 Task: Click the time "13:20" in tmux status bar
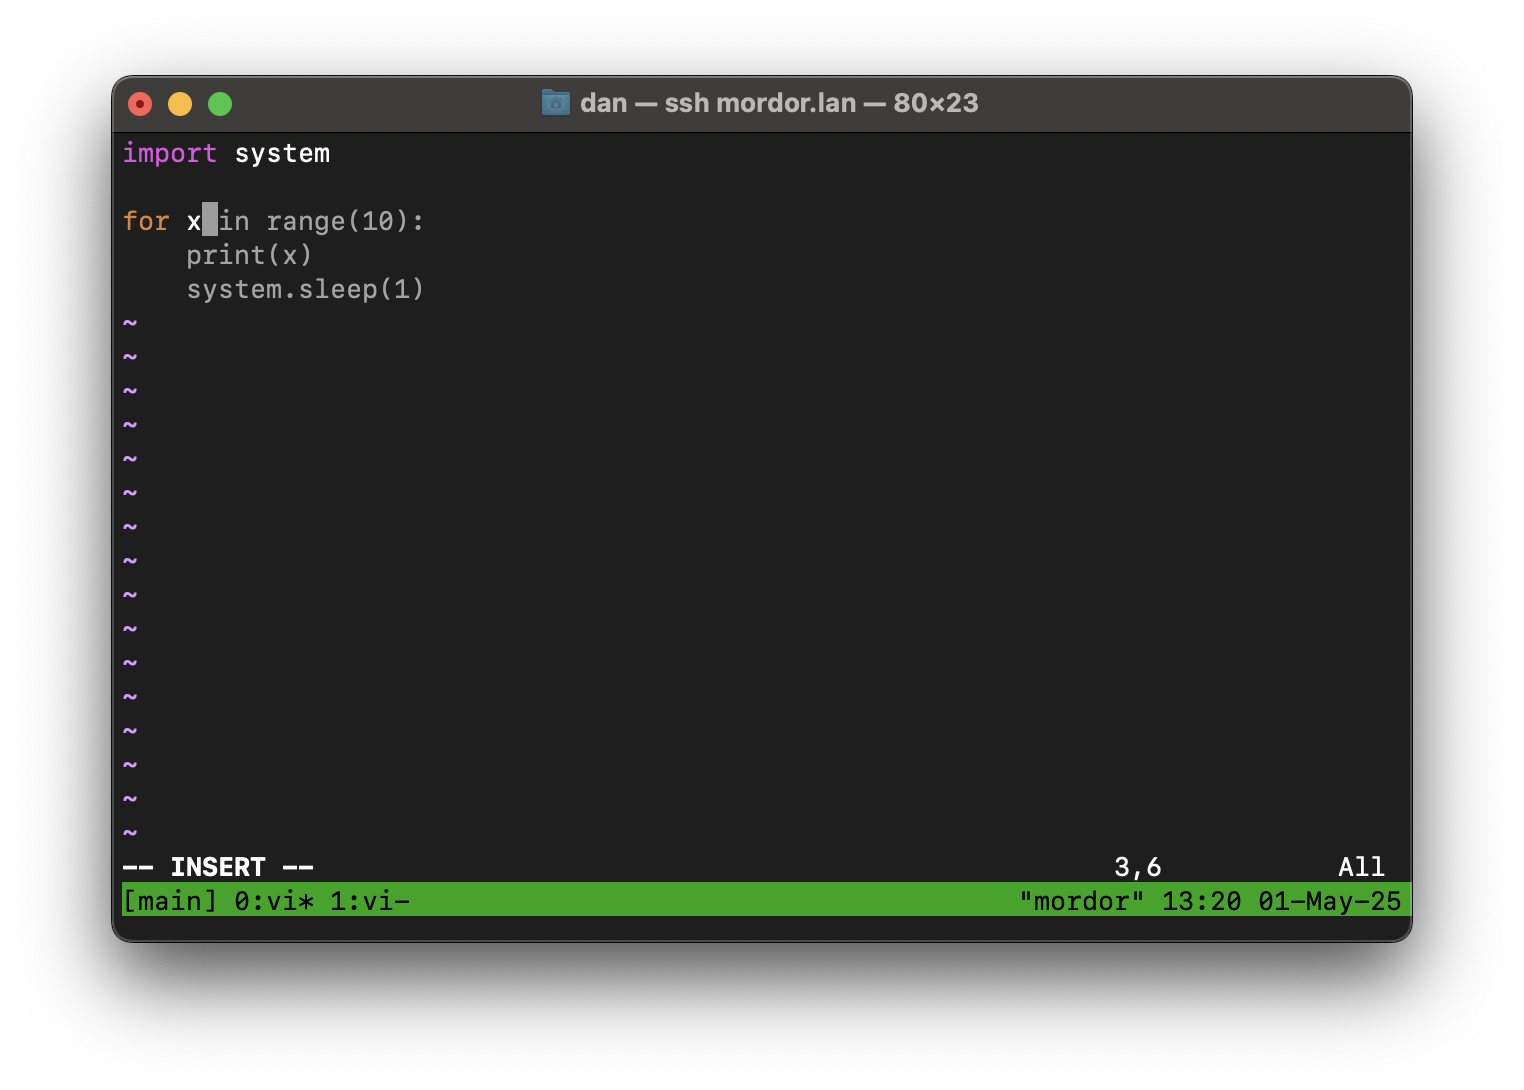1201,901
